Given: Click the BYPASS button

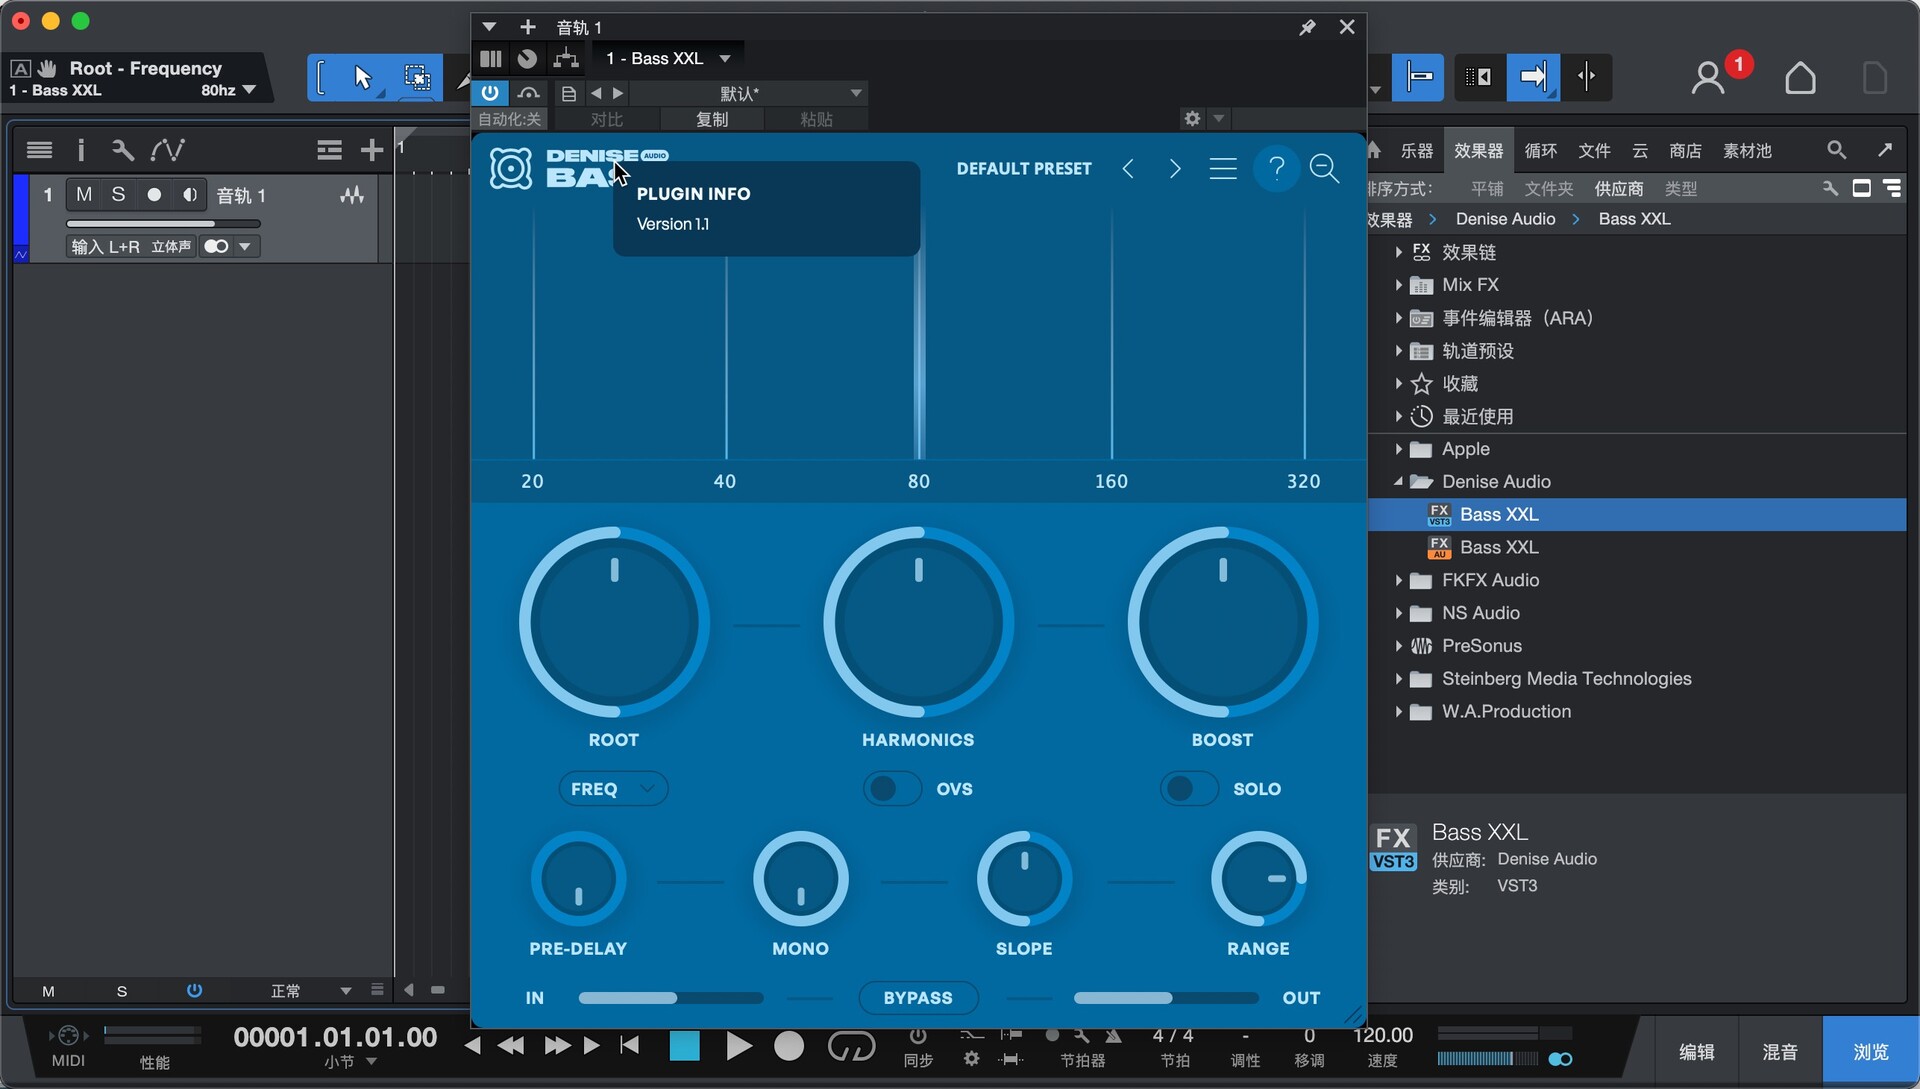Looking at the screenshot, I should 917,998.
